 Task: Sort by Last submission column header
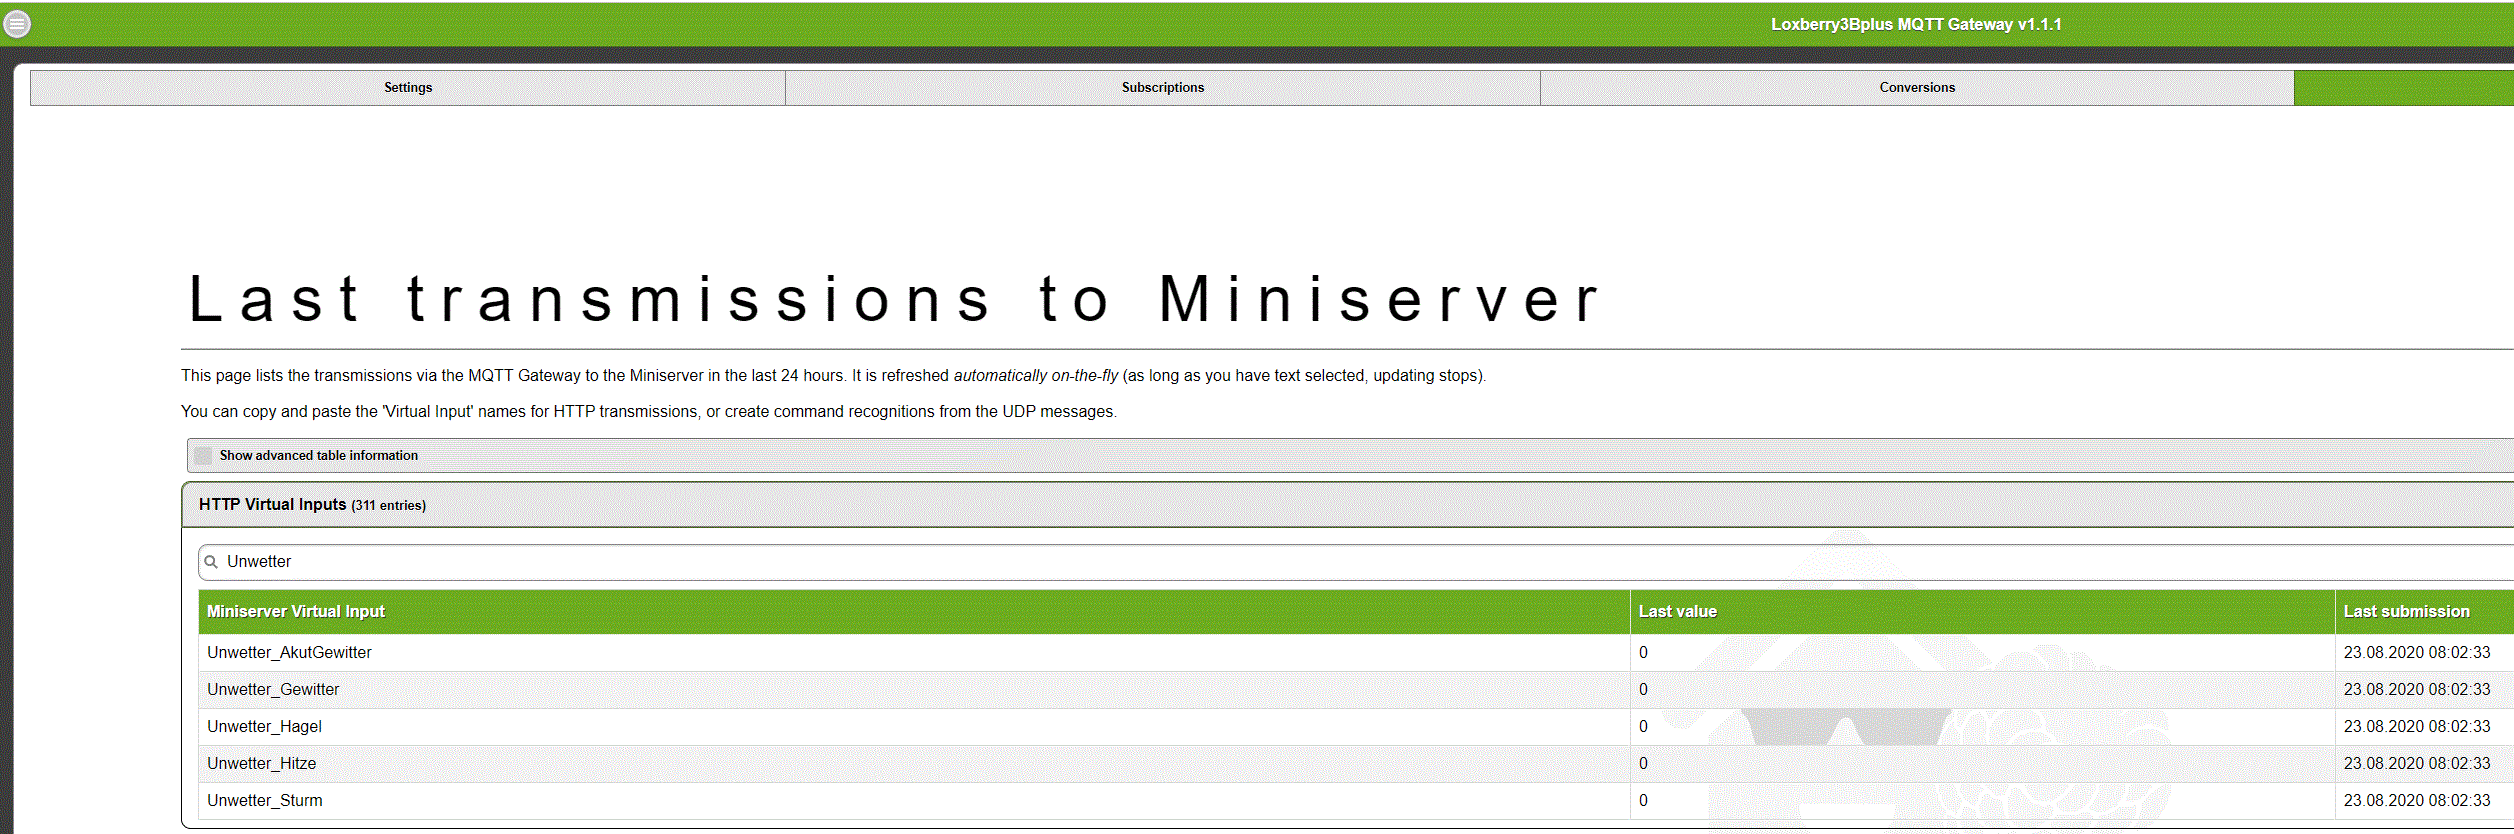(x=2406, y=612)
